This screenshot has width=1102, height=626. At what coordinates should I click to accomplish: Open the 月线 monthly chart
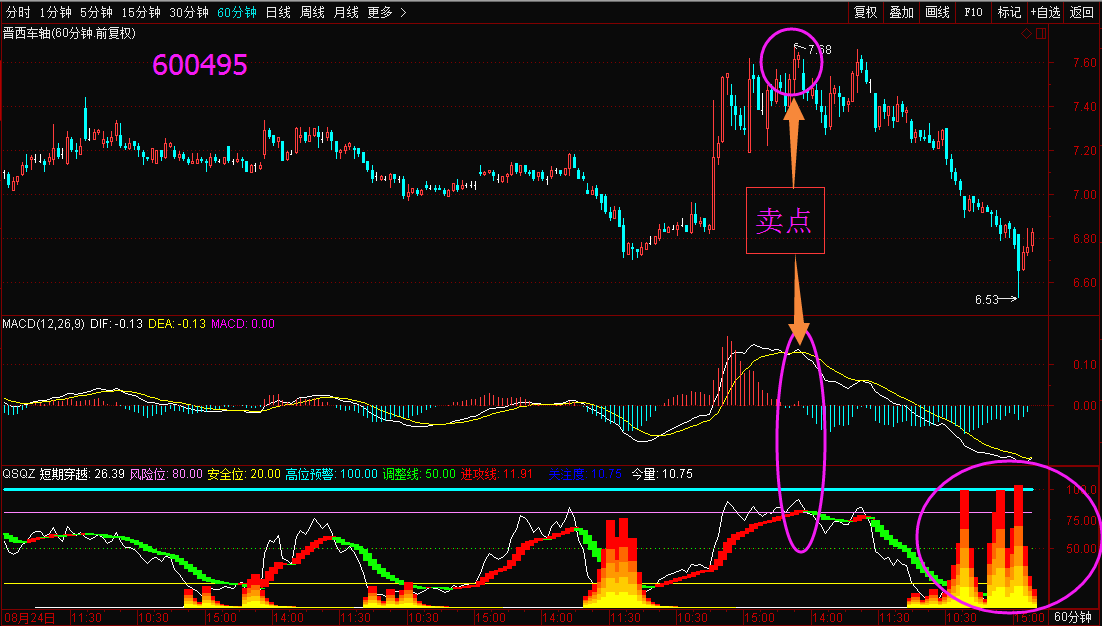pos(346,12)
